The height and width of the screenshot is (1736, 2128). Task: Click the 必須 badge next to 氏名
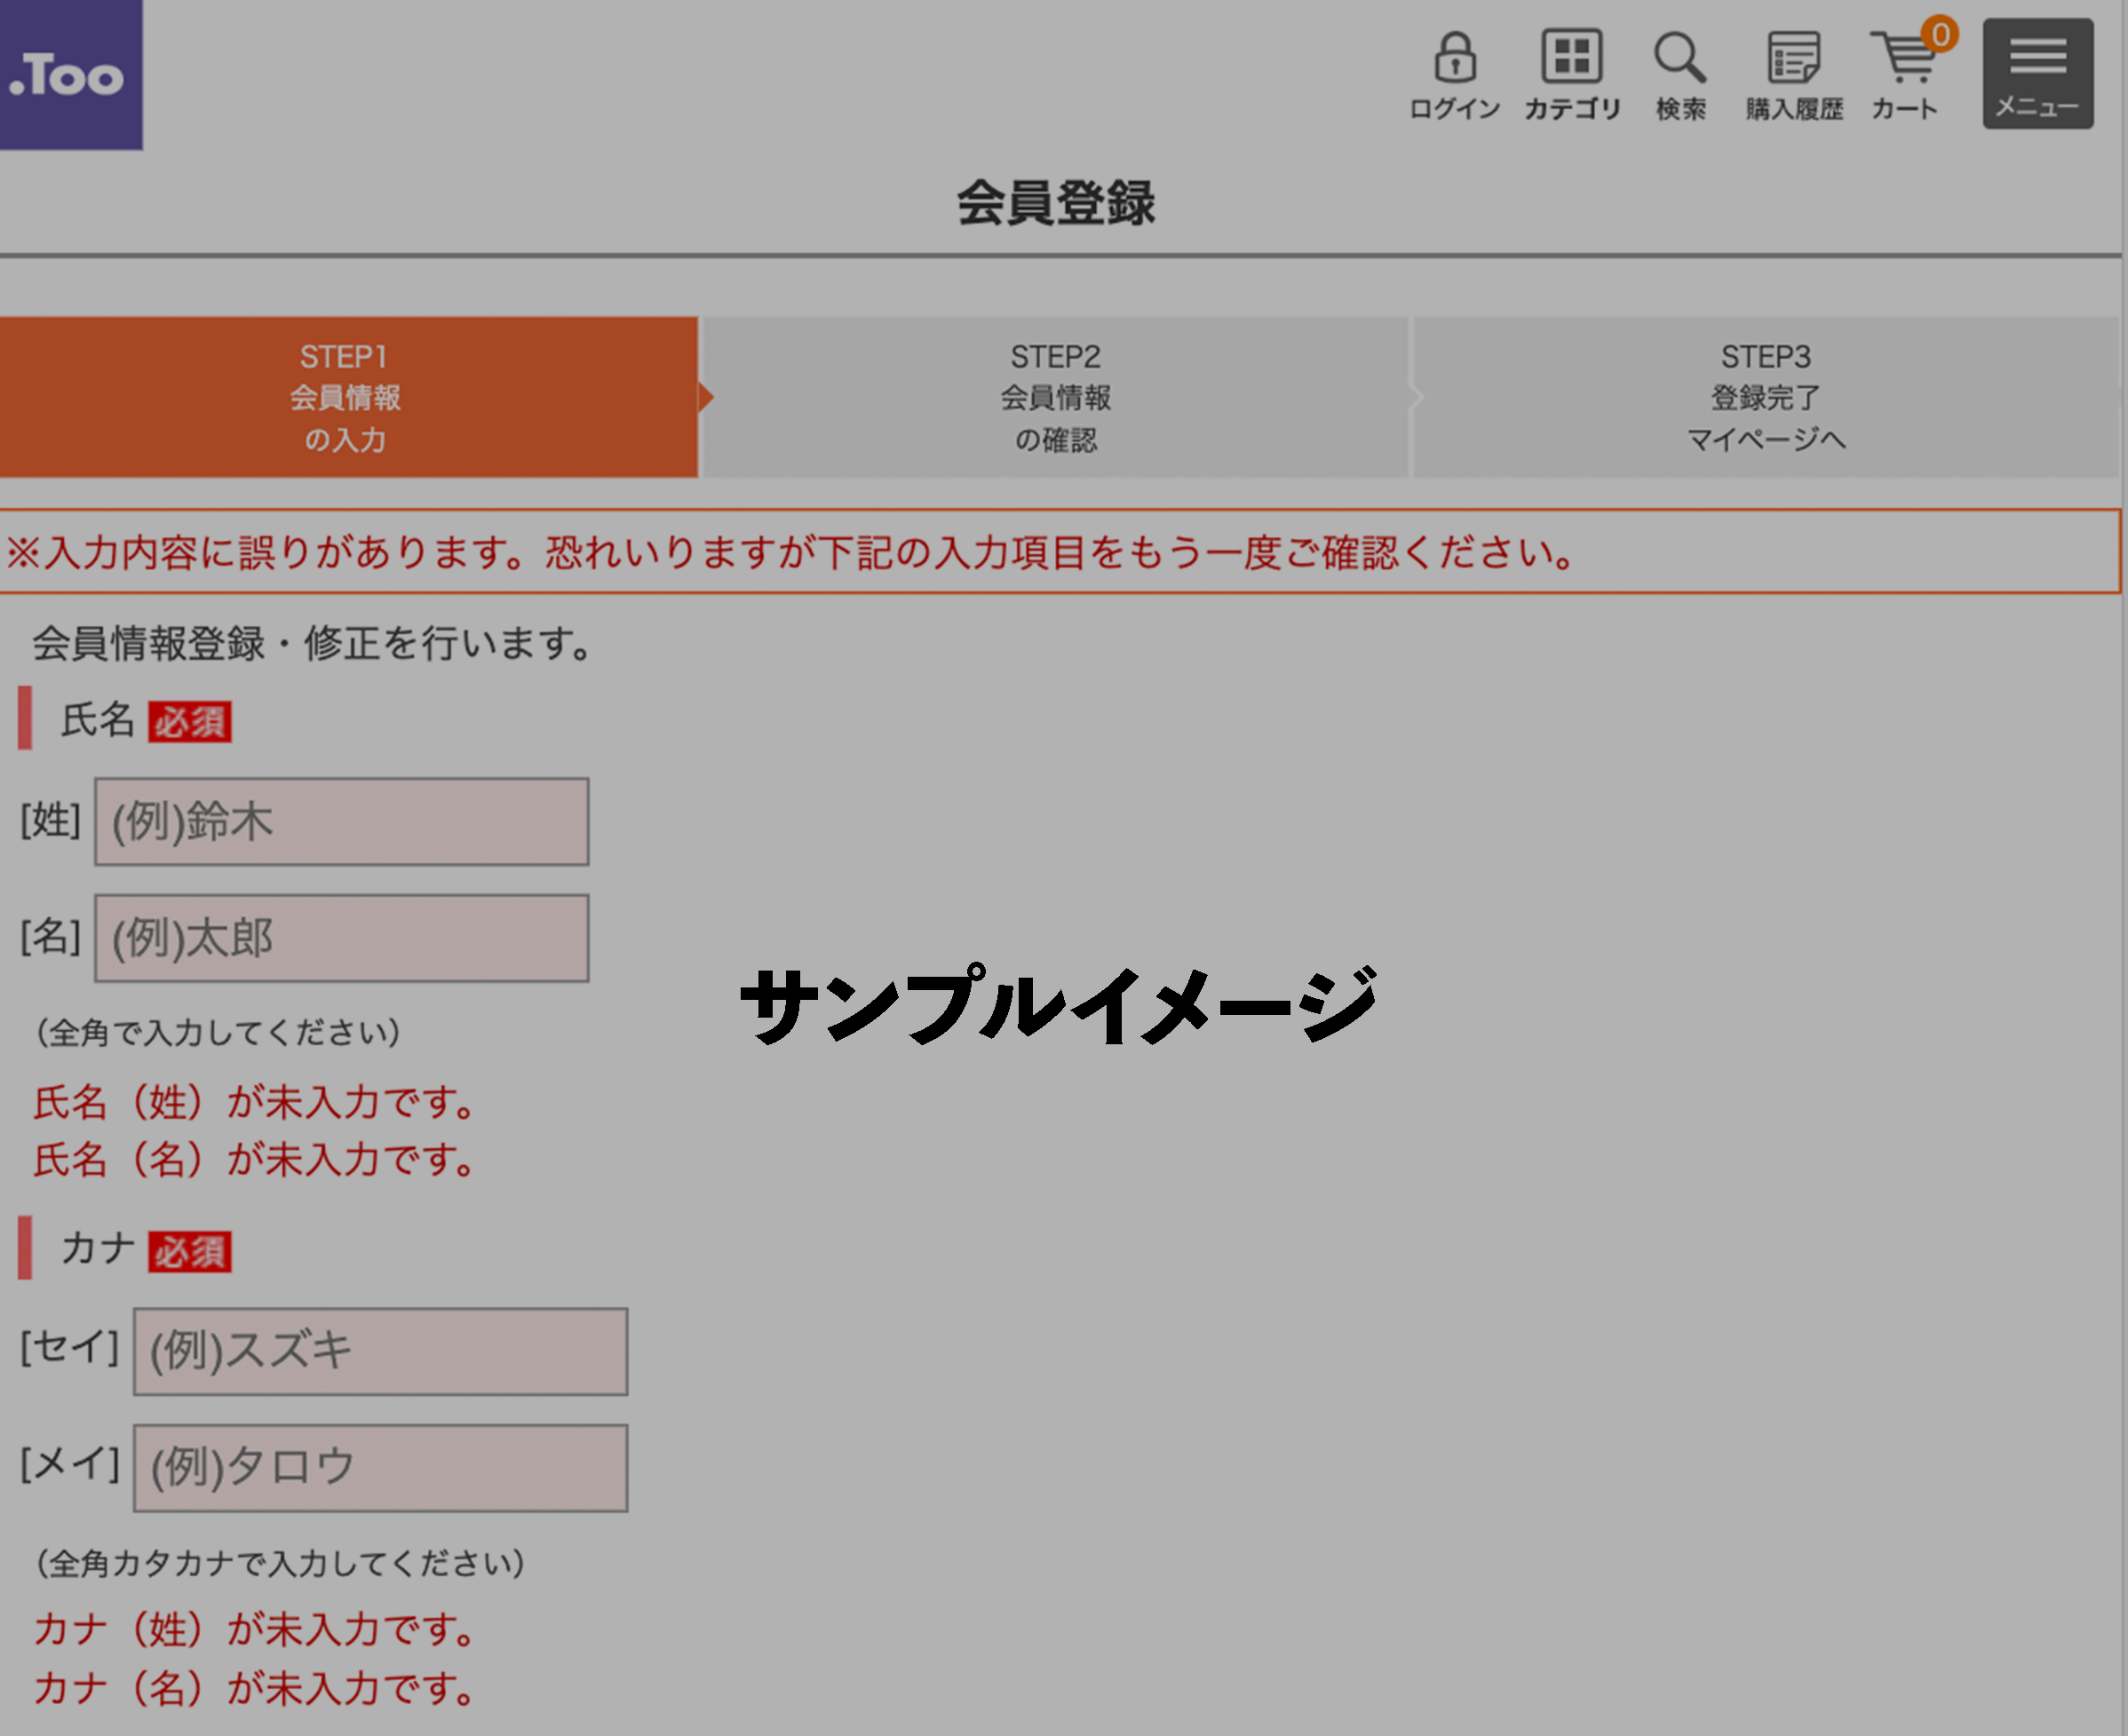[x=190, y=722]
